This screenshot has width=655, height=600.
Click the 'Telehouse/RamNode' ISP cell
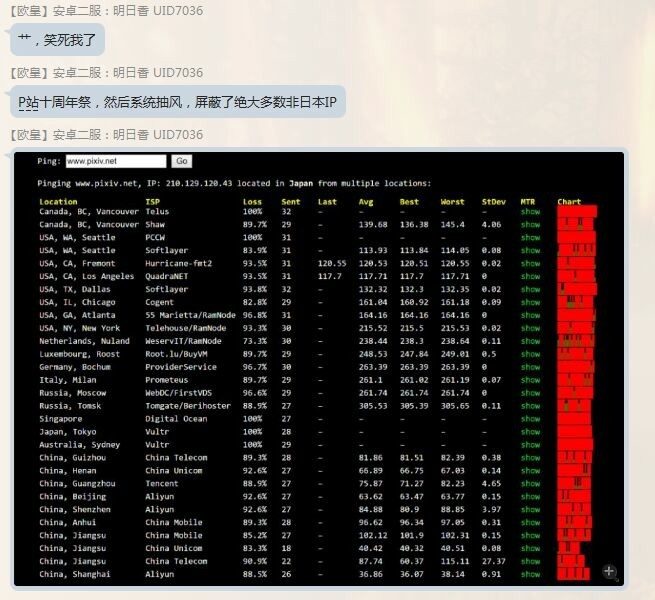point(185,328)
